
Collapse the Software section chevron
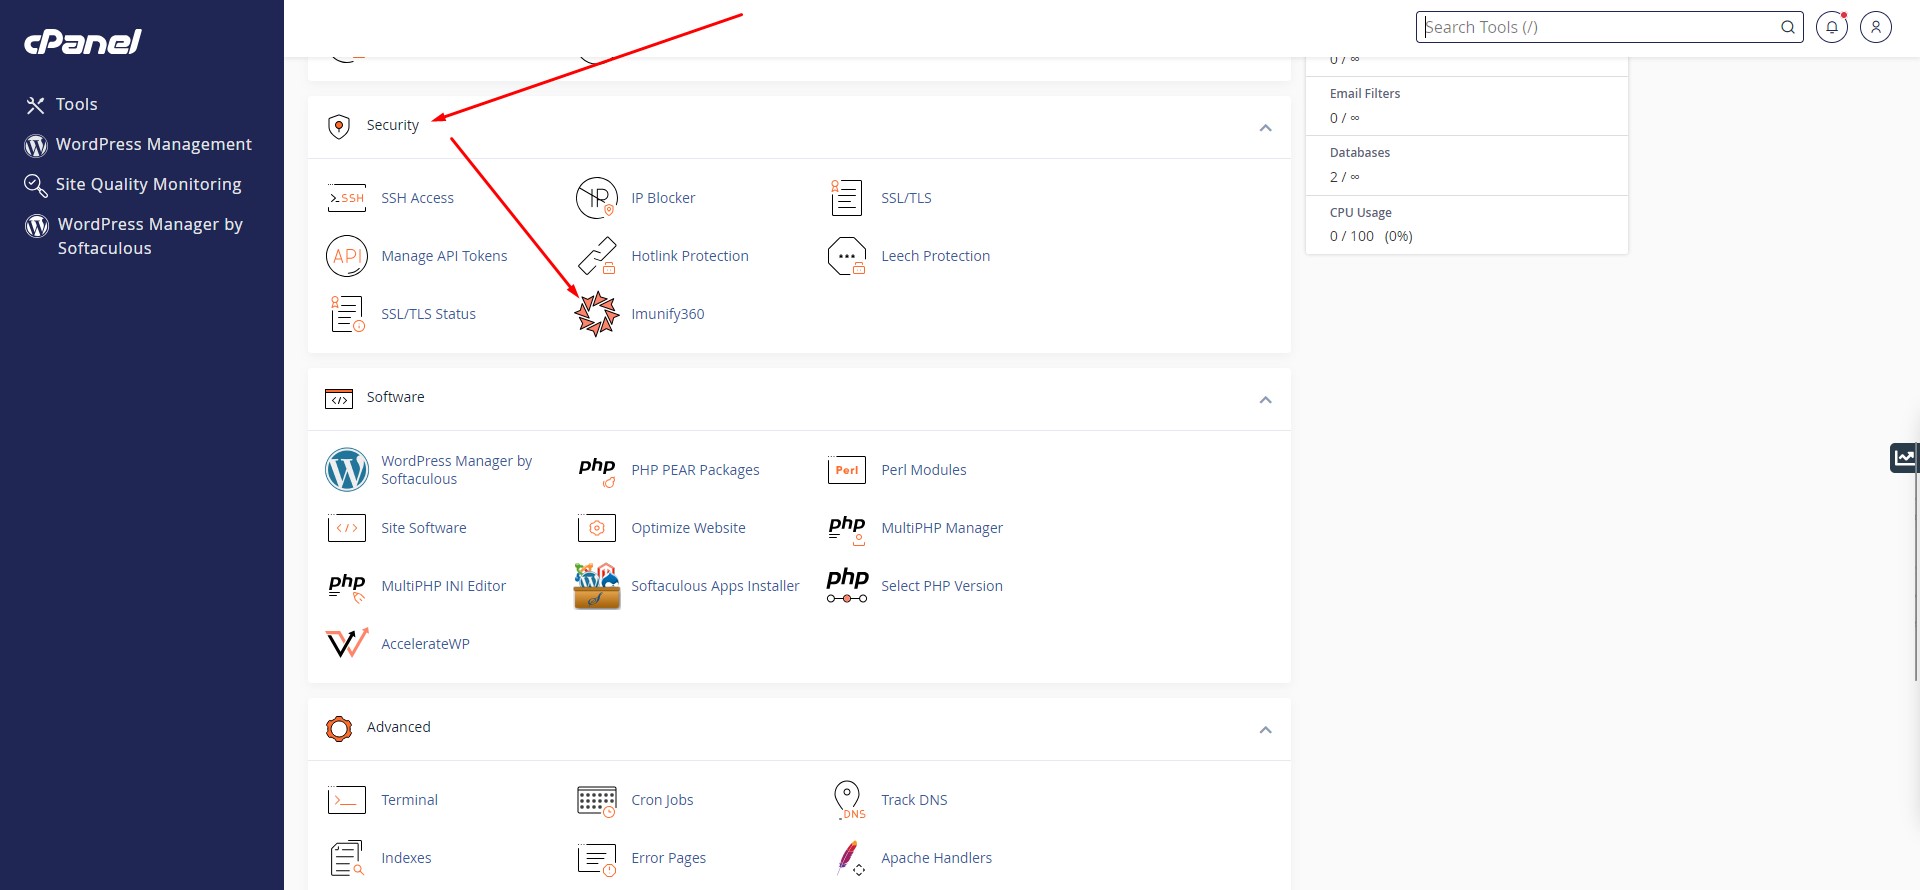pos(1265,400)
